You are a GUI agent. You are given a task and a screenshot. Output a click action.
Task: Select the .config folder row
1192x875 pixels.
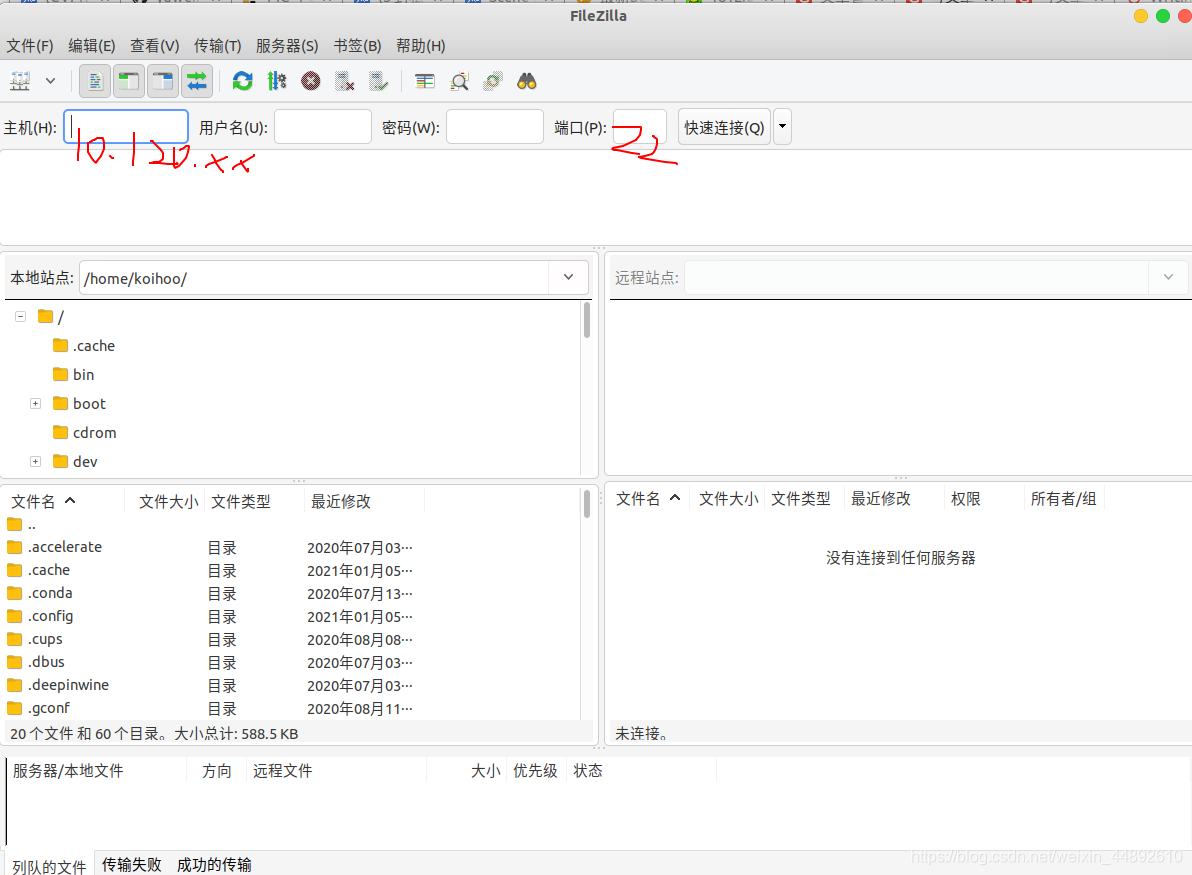click(x=291, y=617)
